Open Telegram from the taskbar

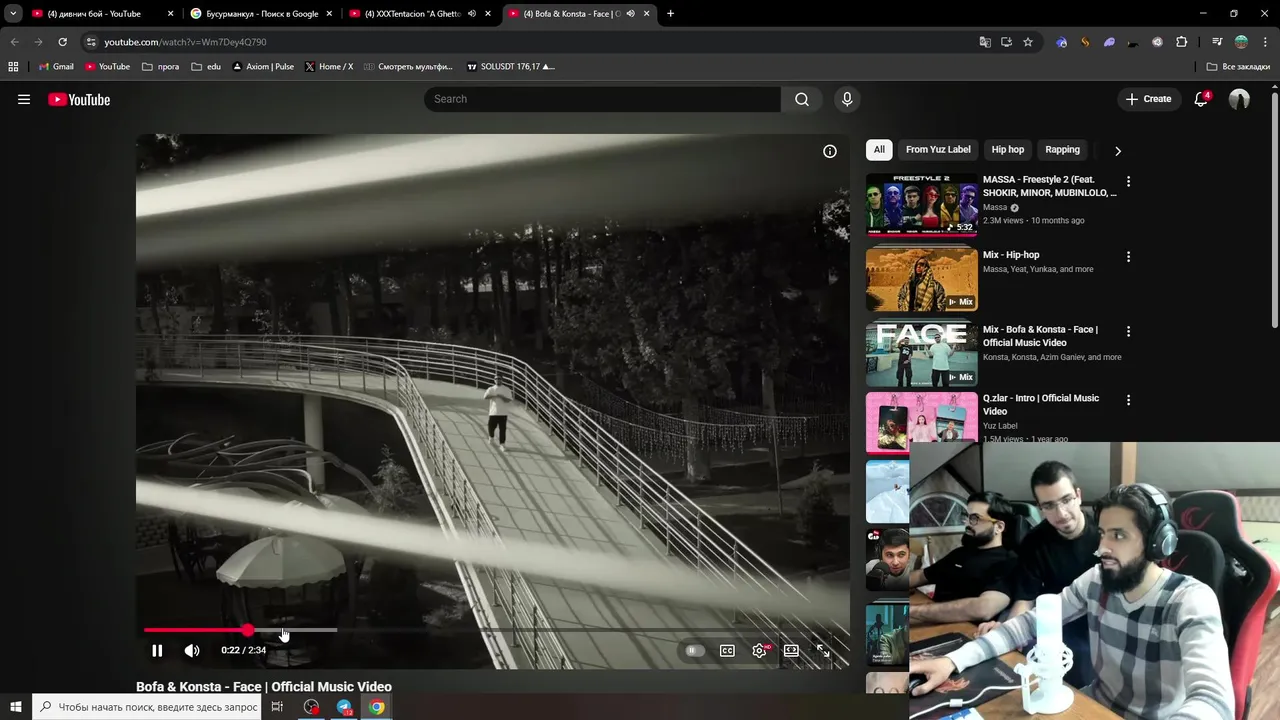[x=344, y=707]
